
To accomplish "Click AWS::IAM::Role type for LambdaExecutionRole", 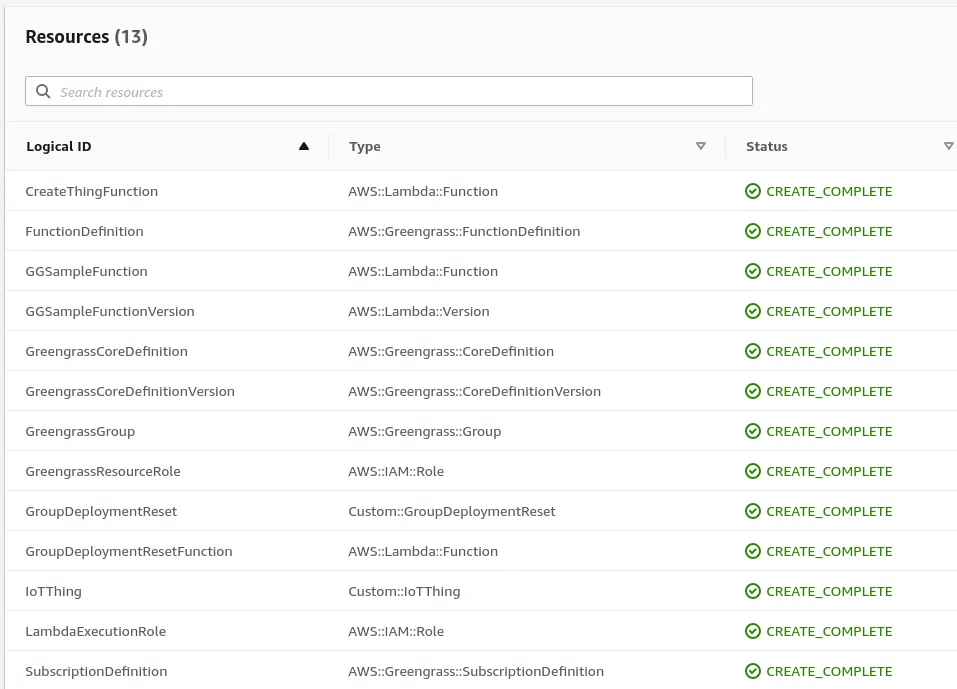I will click(x=396, y=631).
